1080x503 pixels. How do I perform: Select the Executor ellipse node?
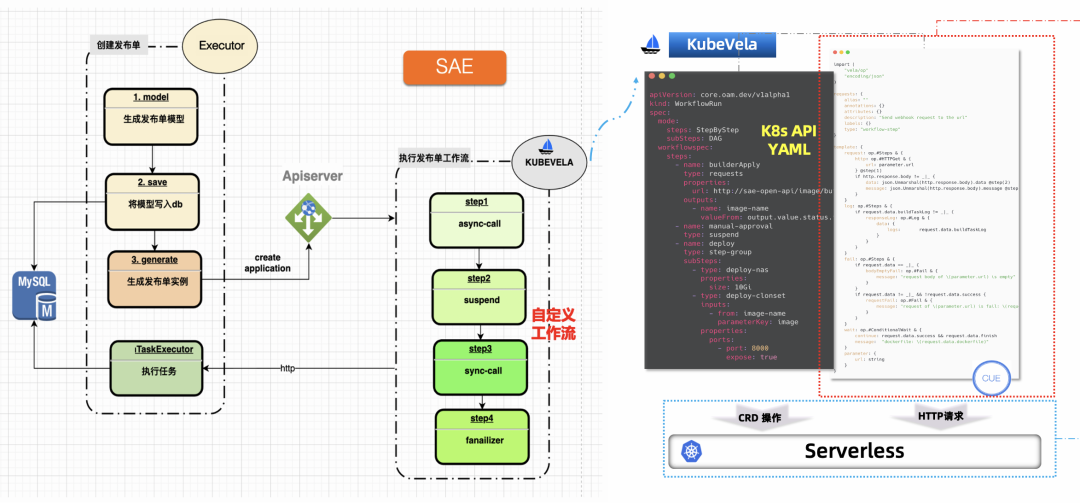click(221, 46)
